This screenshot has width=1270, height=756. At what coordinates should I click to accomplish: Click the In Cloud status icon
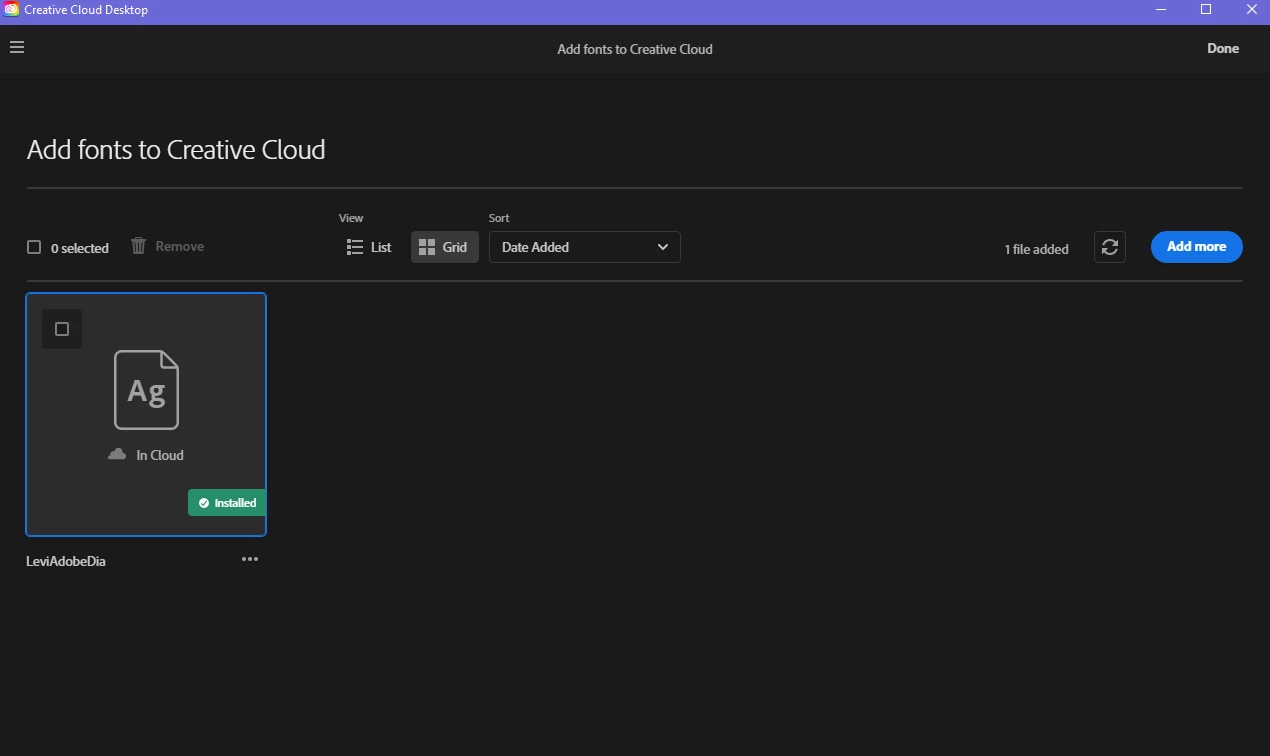[x=117, y=454]
